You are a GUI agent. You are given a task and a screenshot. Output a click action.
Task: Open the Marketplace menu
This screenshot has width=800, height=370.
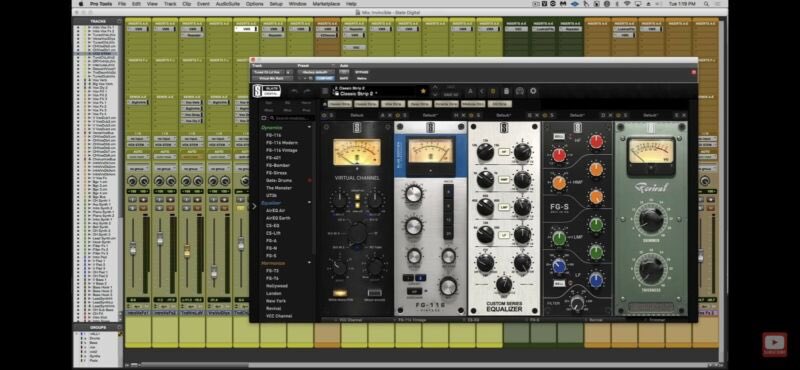pyautogui.click(x=326, y=4)
